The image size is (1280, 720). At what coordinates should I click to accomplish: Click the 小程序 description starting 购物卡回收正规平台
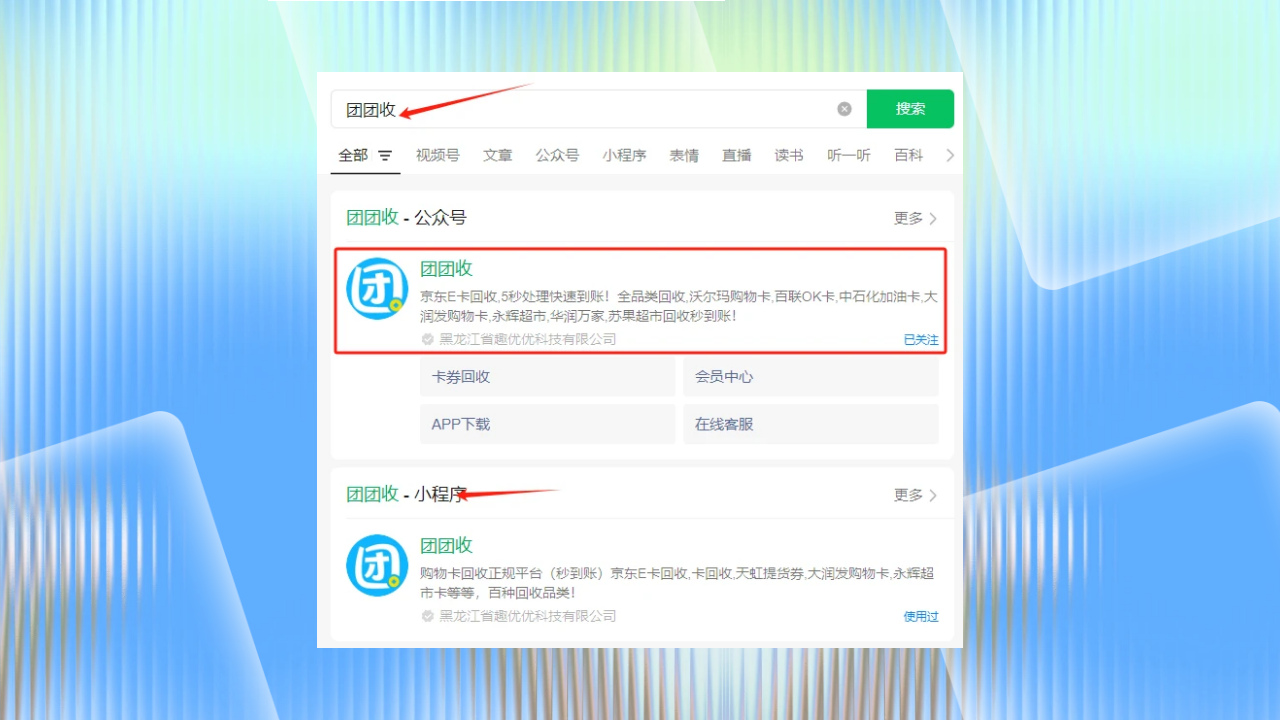coord(677,583)
